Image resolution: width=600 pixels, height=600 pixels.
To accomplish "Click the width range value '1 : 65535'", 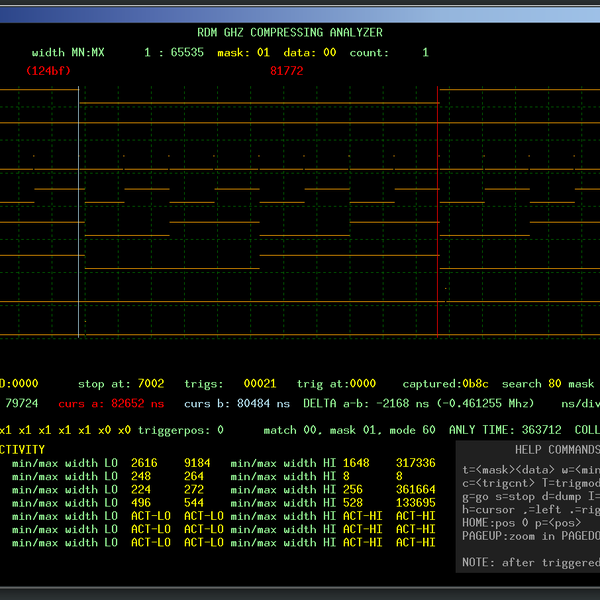I will click(174, 52).
